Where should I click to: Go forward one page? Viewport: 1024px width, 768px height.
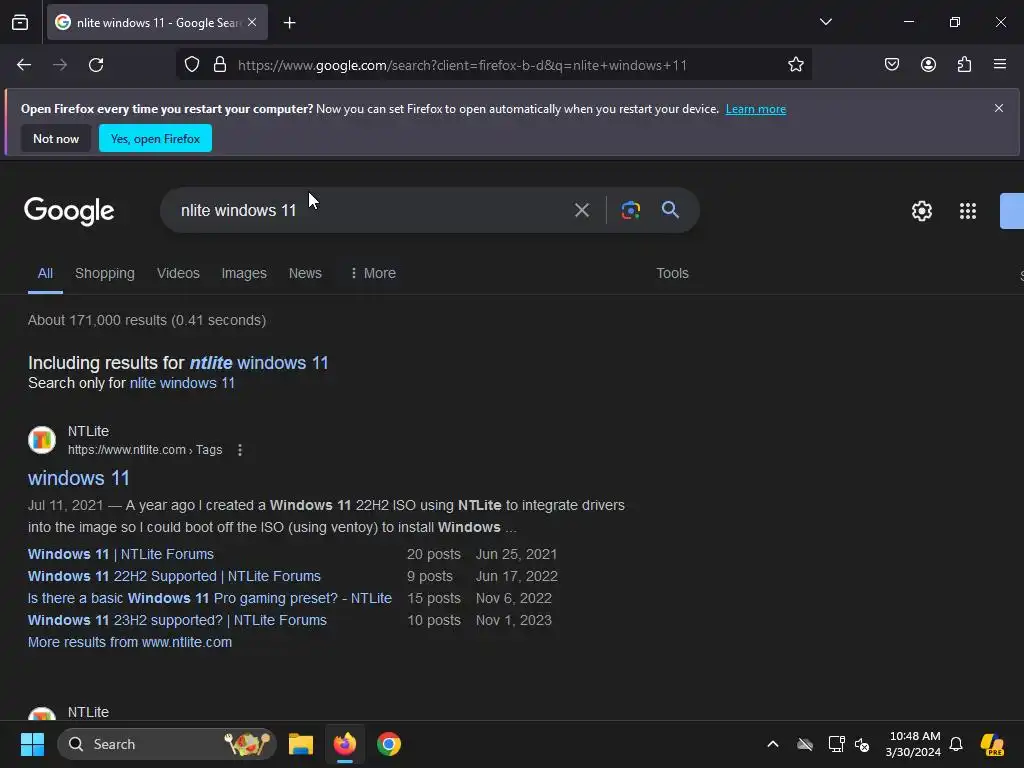(60, 65)
